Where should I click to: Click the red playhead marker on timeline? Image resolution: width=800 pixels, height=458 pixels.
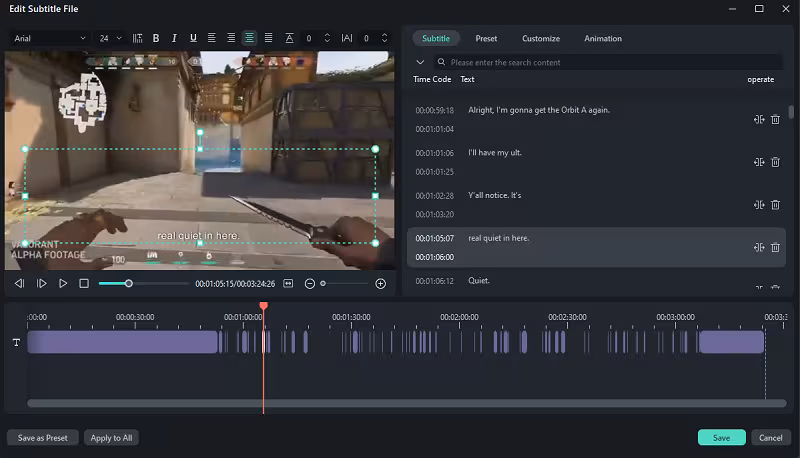click(x=263, y=306)
